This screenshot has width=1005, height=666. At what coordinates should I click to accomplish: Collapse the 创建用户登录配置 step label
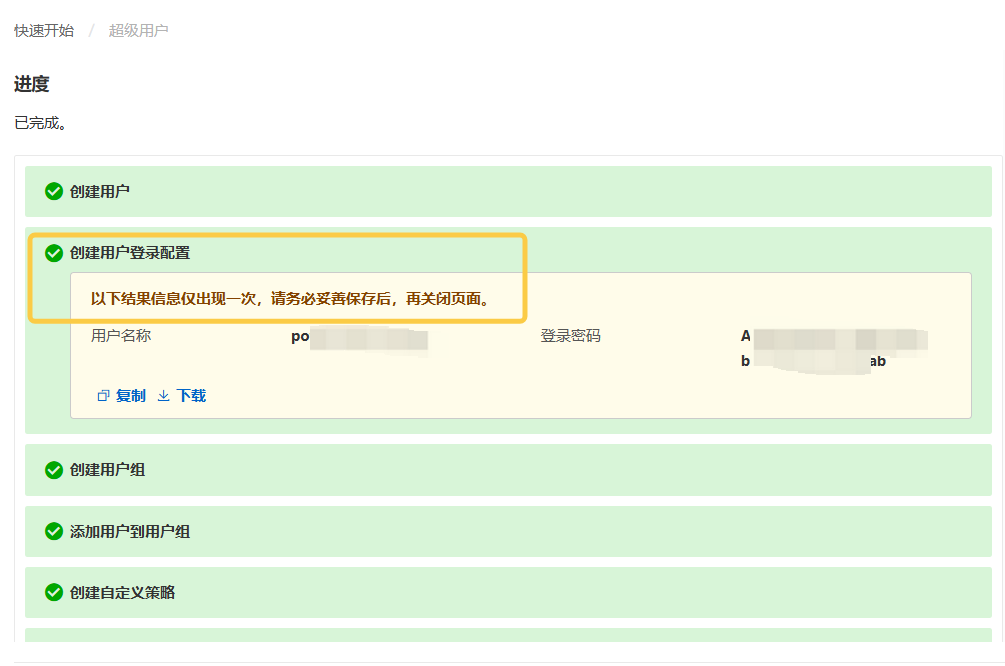click(x=130, y=253)
